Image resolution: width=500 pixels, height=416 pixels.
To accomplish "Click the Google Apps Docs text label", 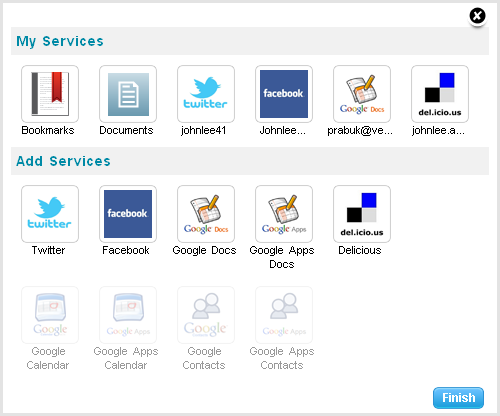I will (282, 257).
